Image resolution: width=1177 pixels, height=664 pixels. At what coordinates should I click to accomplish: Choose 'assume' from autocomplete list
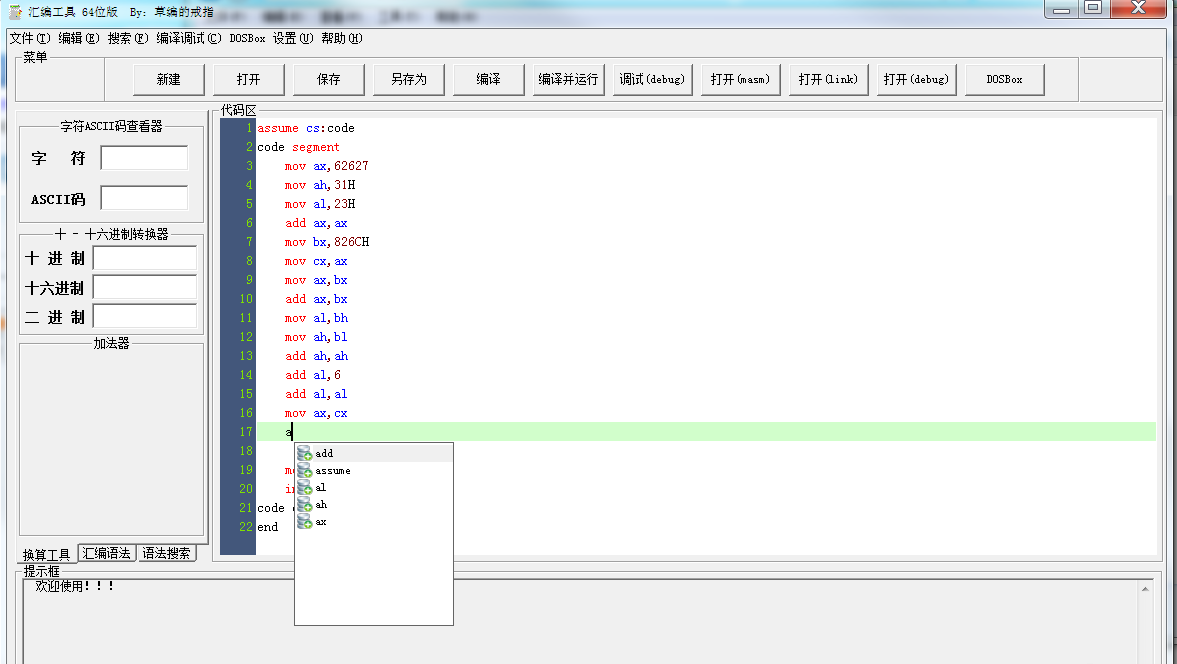[x=332, y=471]
